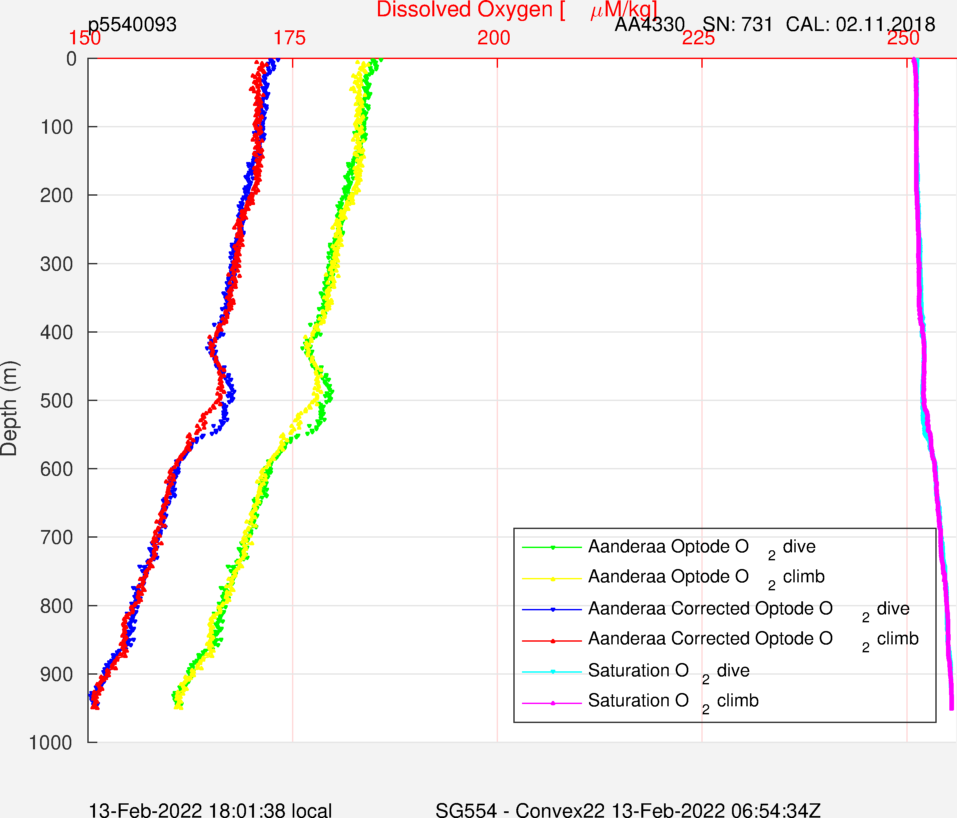Click the magenta line sample in legend
The image size is (957, 818).
552,703
